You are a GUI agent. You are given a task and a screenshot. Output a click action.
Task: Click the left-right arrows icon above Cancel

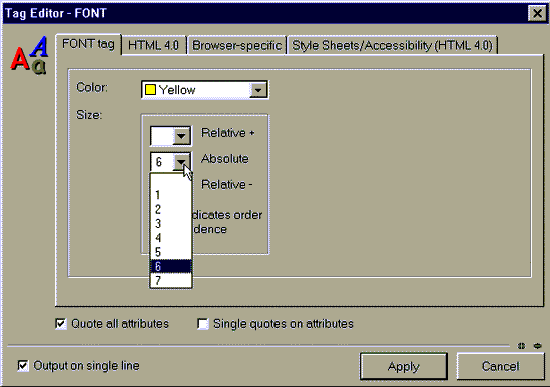[x=537, y=346]
